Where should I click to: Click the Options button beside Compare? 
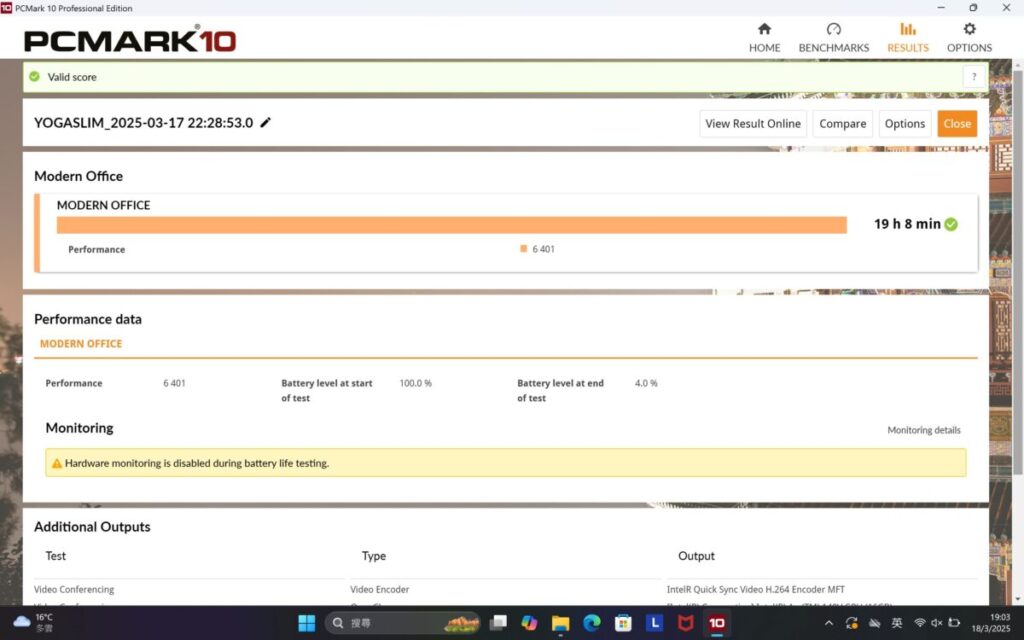904,123
